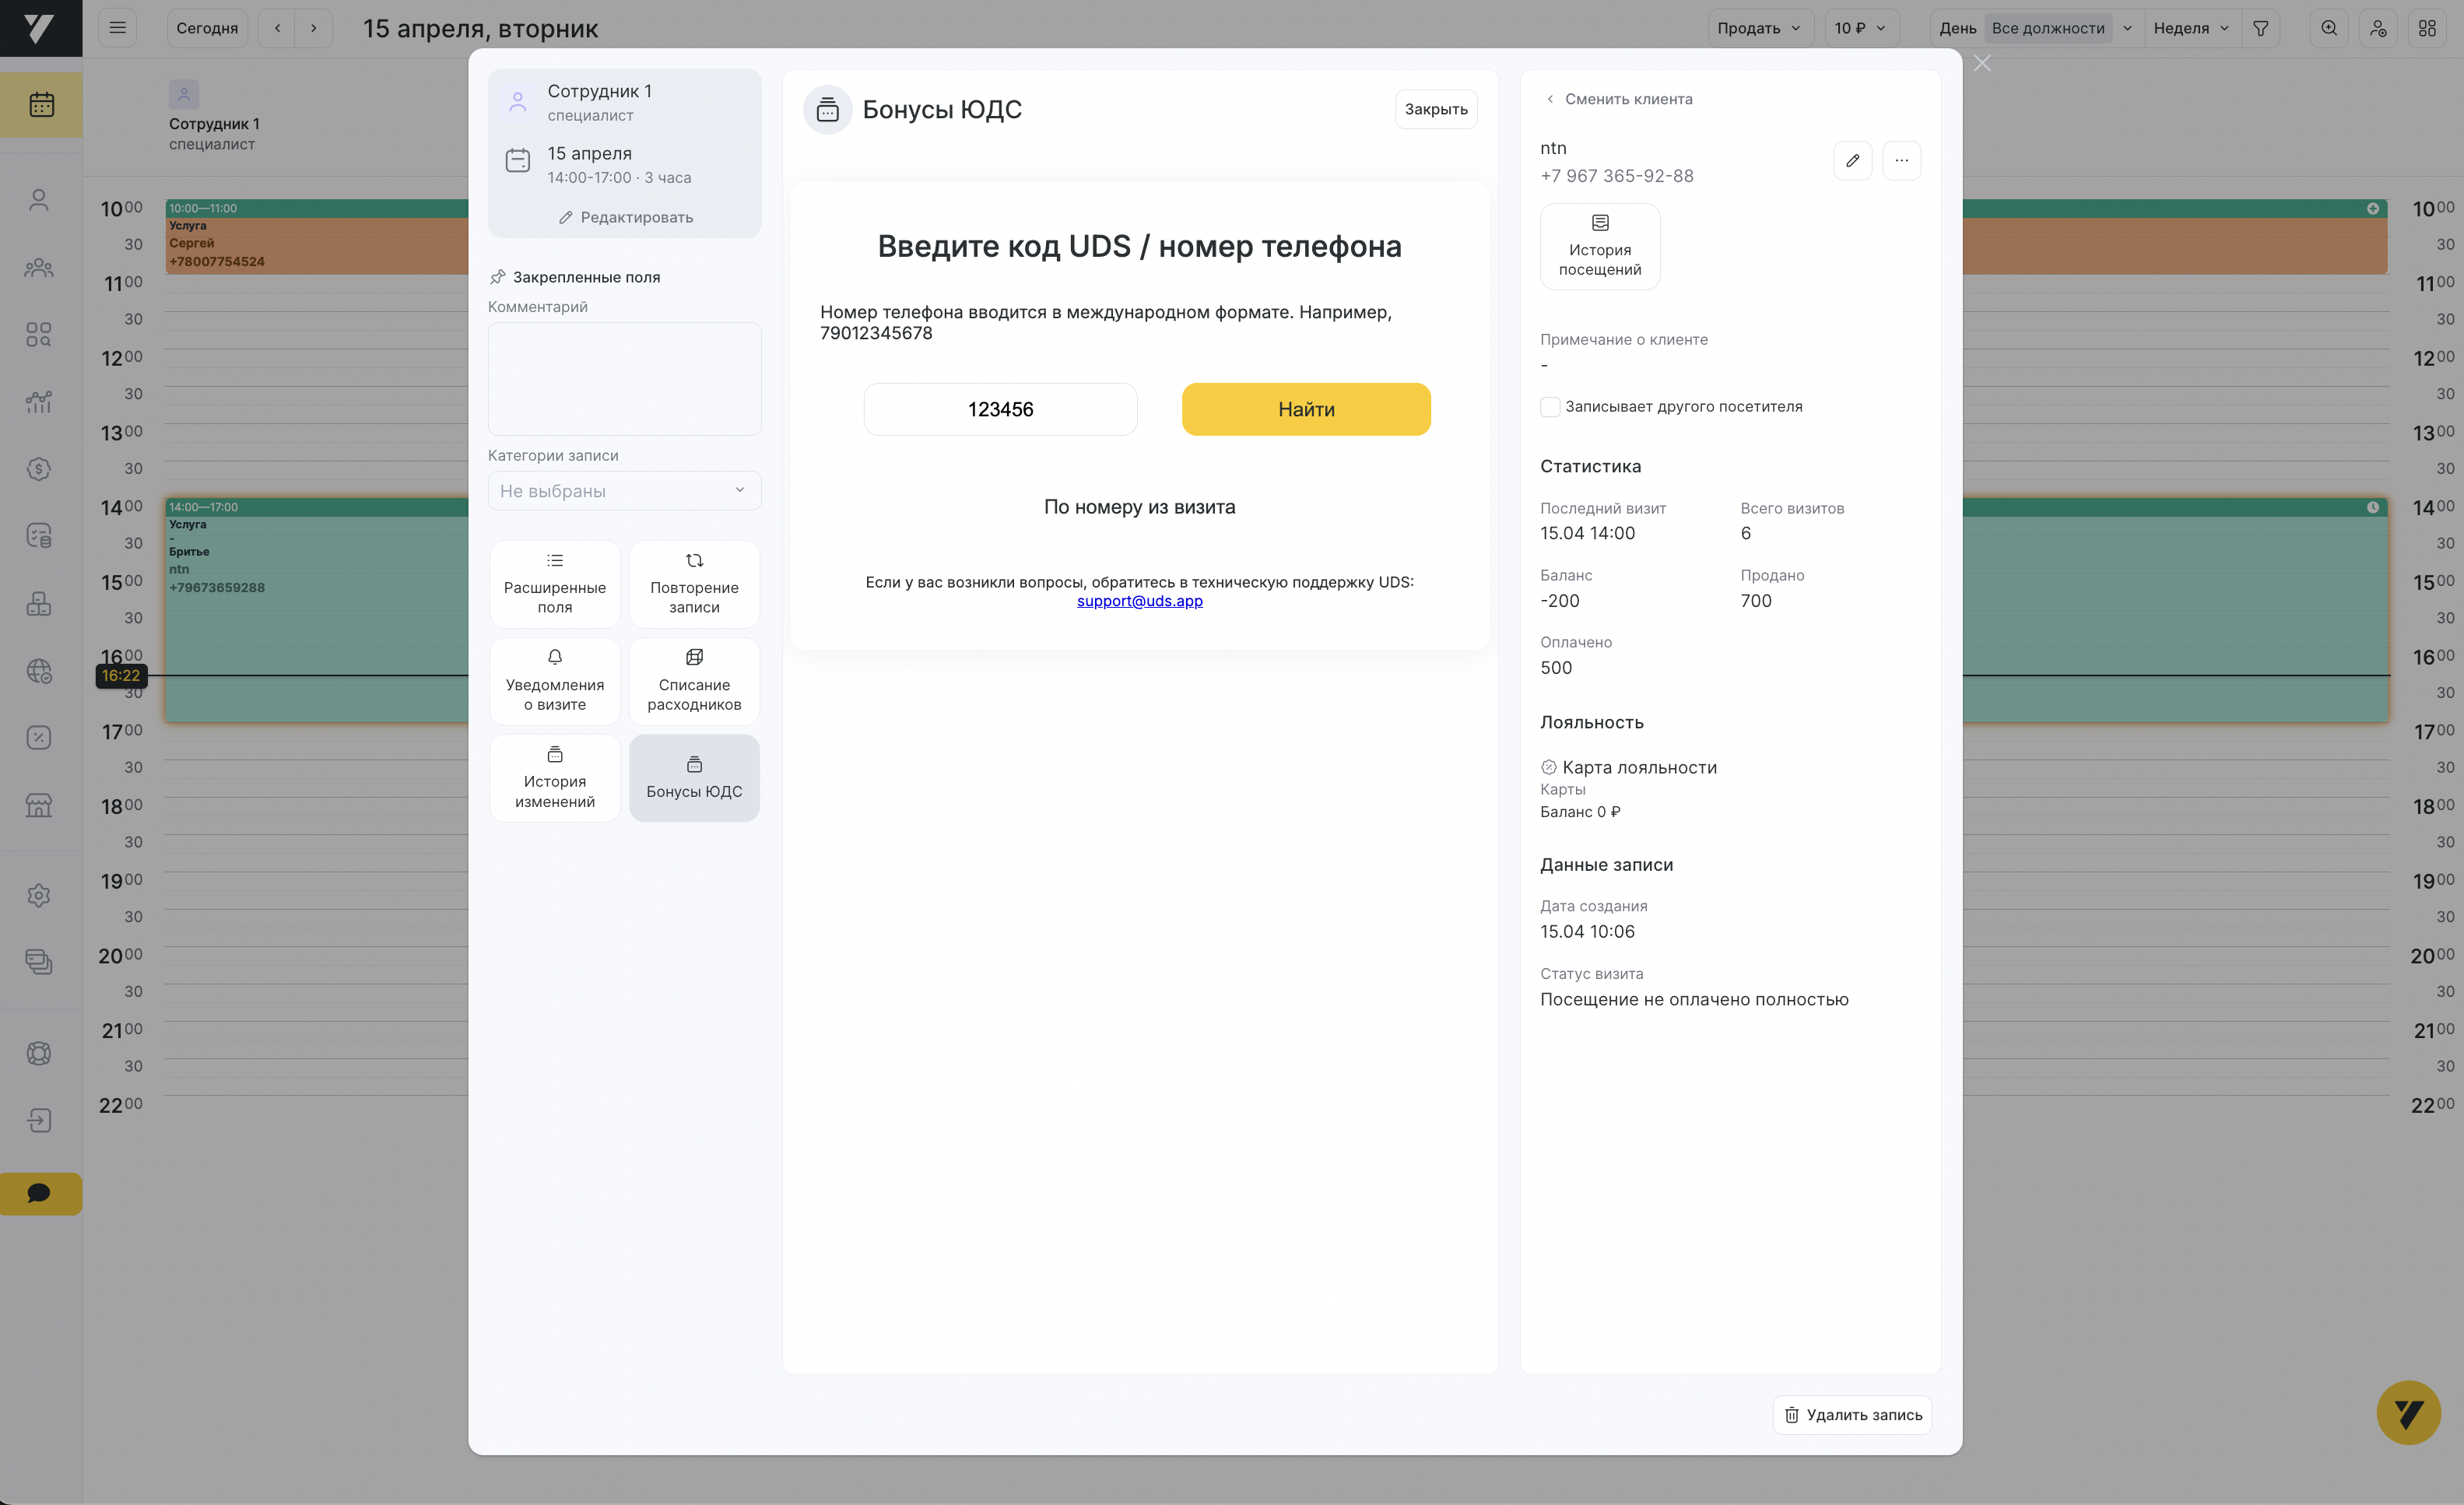Open the settings gear in left sidebar
2464x1505 pixels.
[x=39, y=895]
